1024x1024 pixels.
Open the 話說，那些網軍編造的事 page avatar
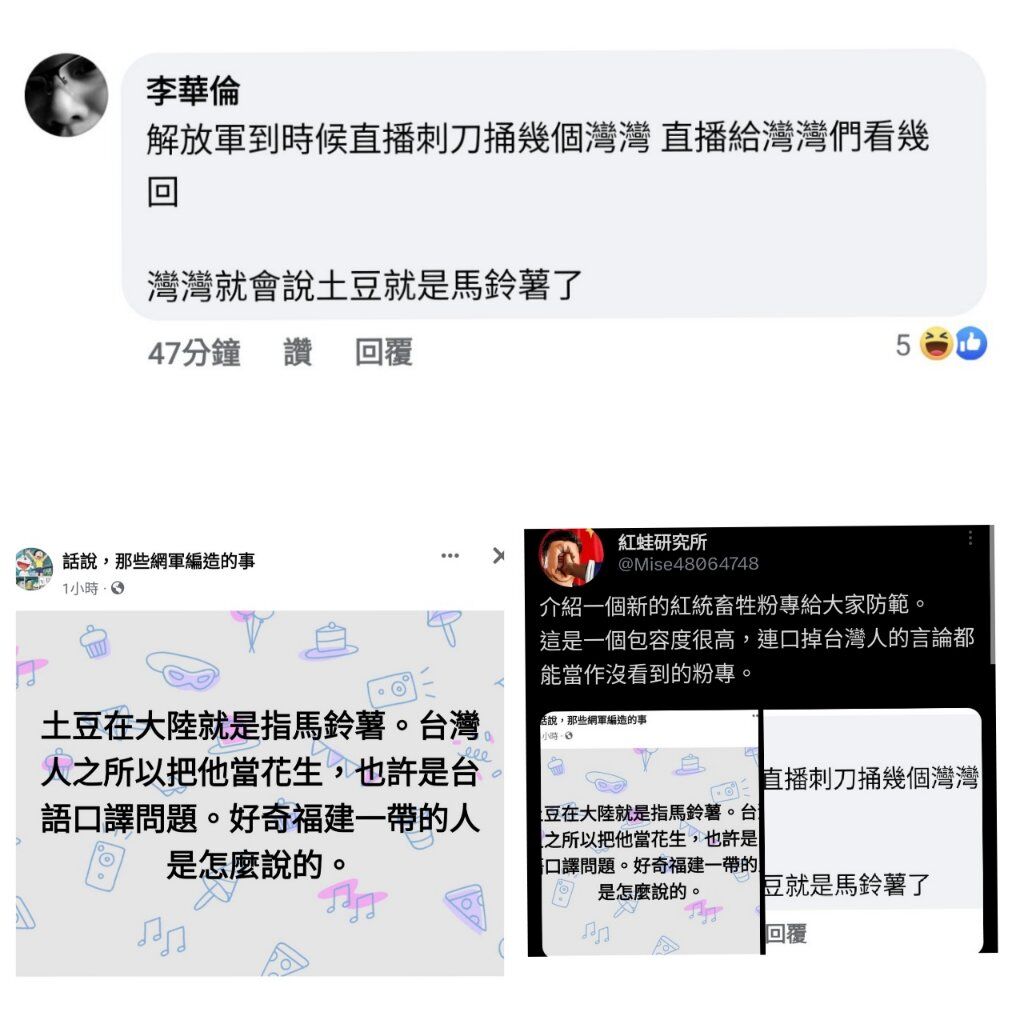[x=34, y=569]
